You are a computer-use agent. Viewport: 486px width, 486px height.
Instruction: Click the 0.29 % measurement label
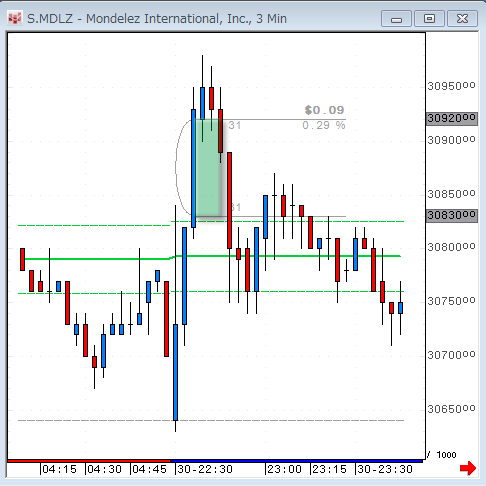(x=324, y=125)
